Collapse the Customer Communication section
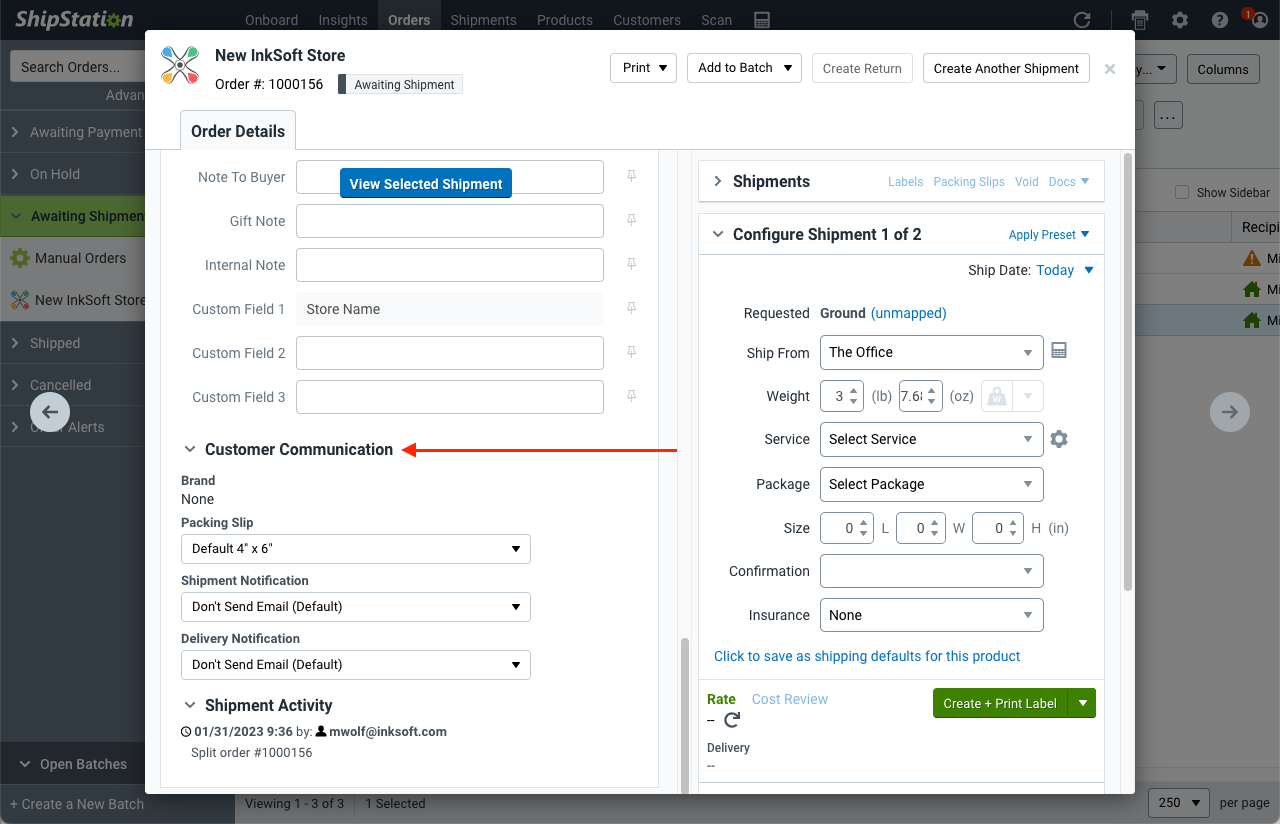Image resolution: width=1280 pixels, height=824 pixels. point(190,449)
